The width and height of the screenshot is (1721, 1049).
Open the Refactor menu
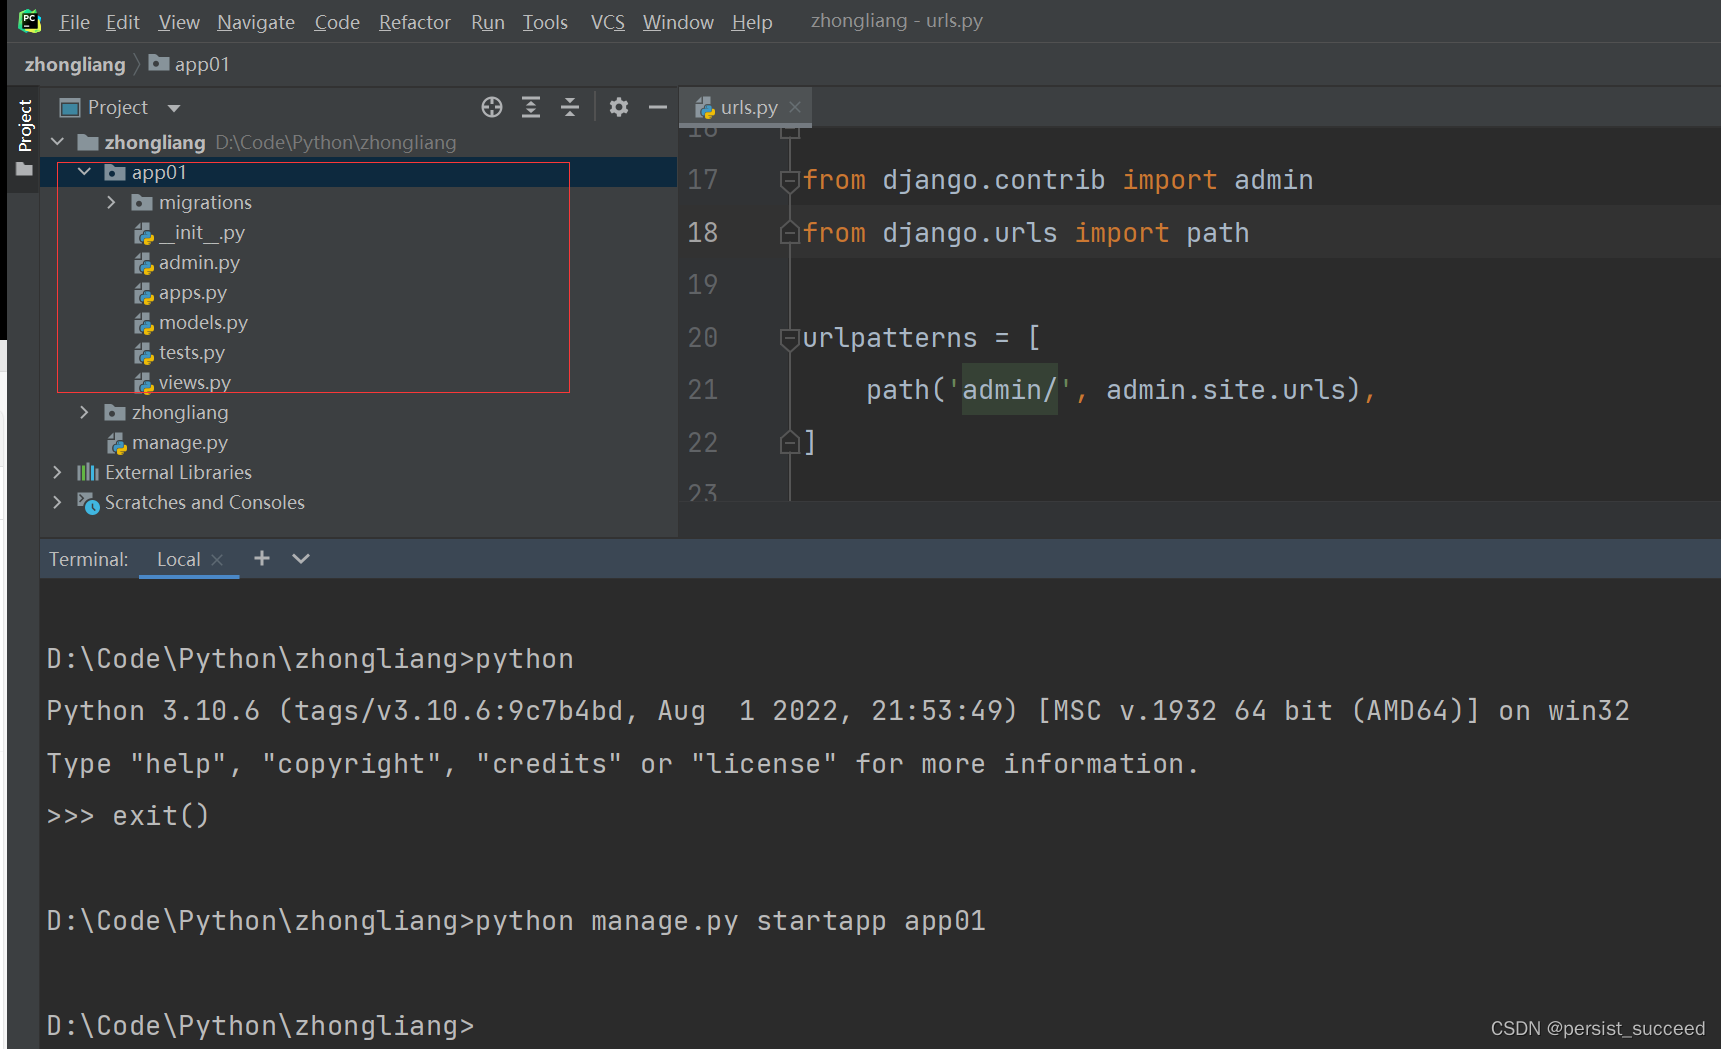point(414,21)
